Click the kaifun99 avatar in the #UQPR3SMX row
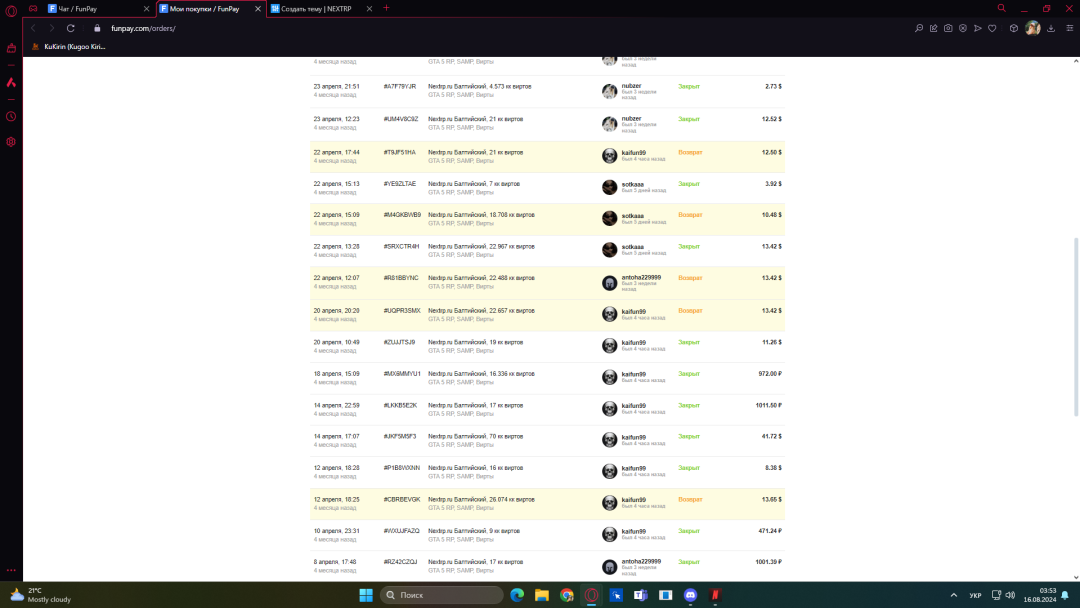The image size is (1080, 608). (610, 314)
